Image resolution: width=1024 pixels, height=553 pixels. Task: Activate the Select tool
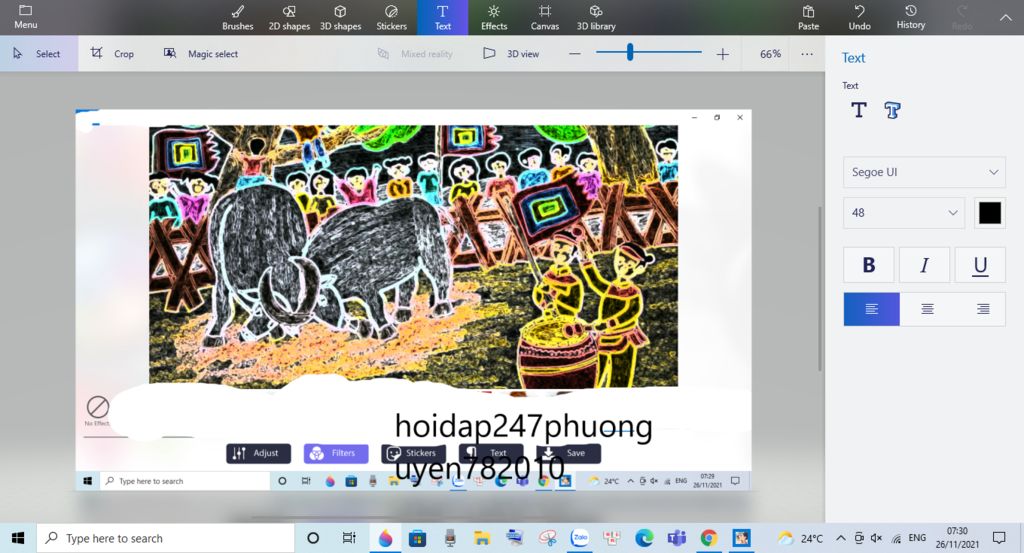point(39,54)
